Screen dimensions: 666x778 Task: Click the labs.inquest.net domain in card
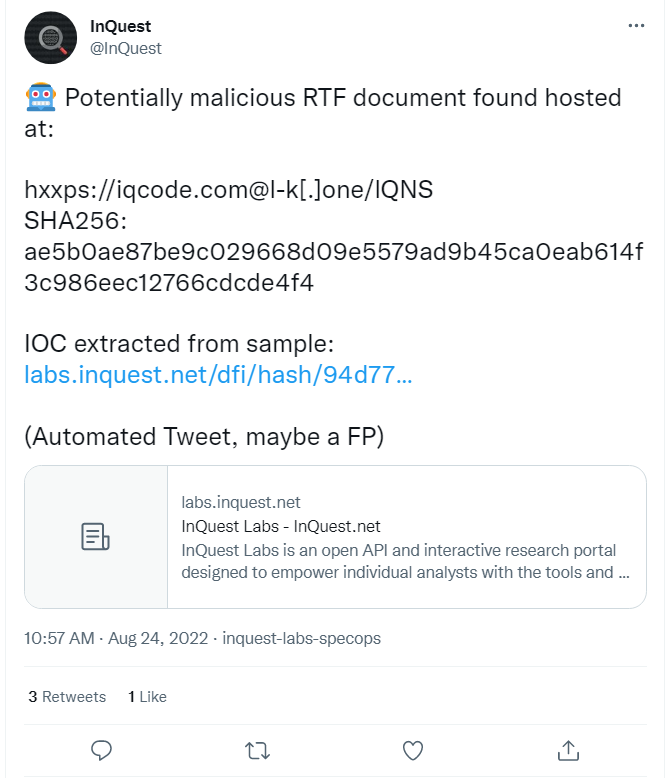241,502
